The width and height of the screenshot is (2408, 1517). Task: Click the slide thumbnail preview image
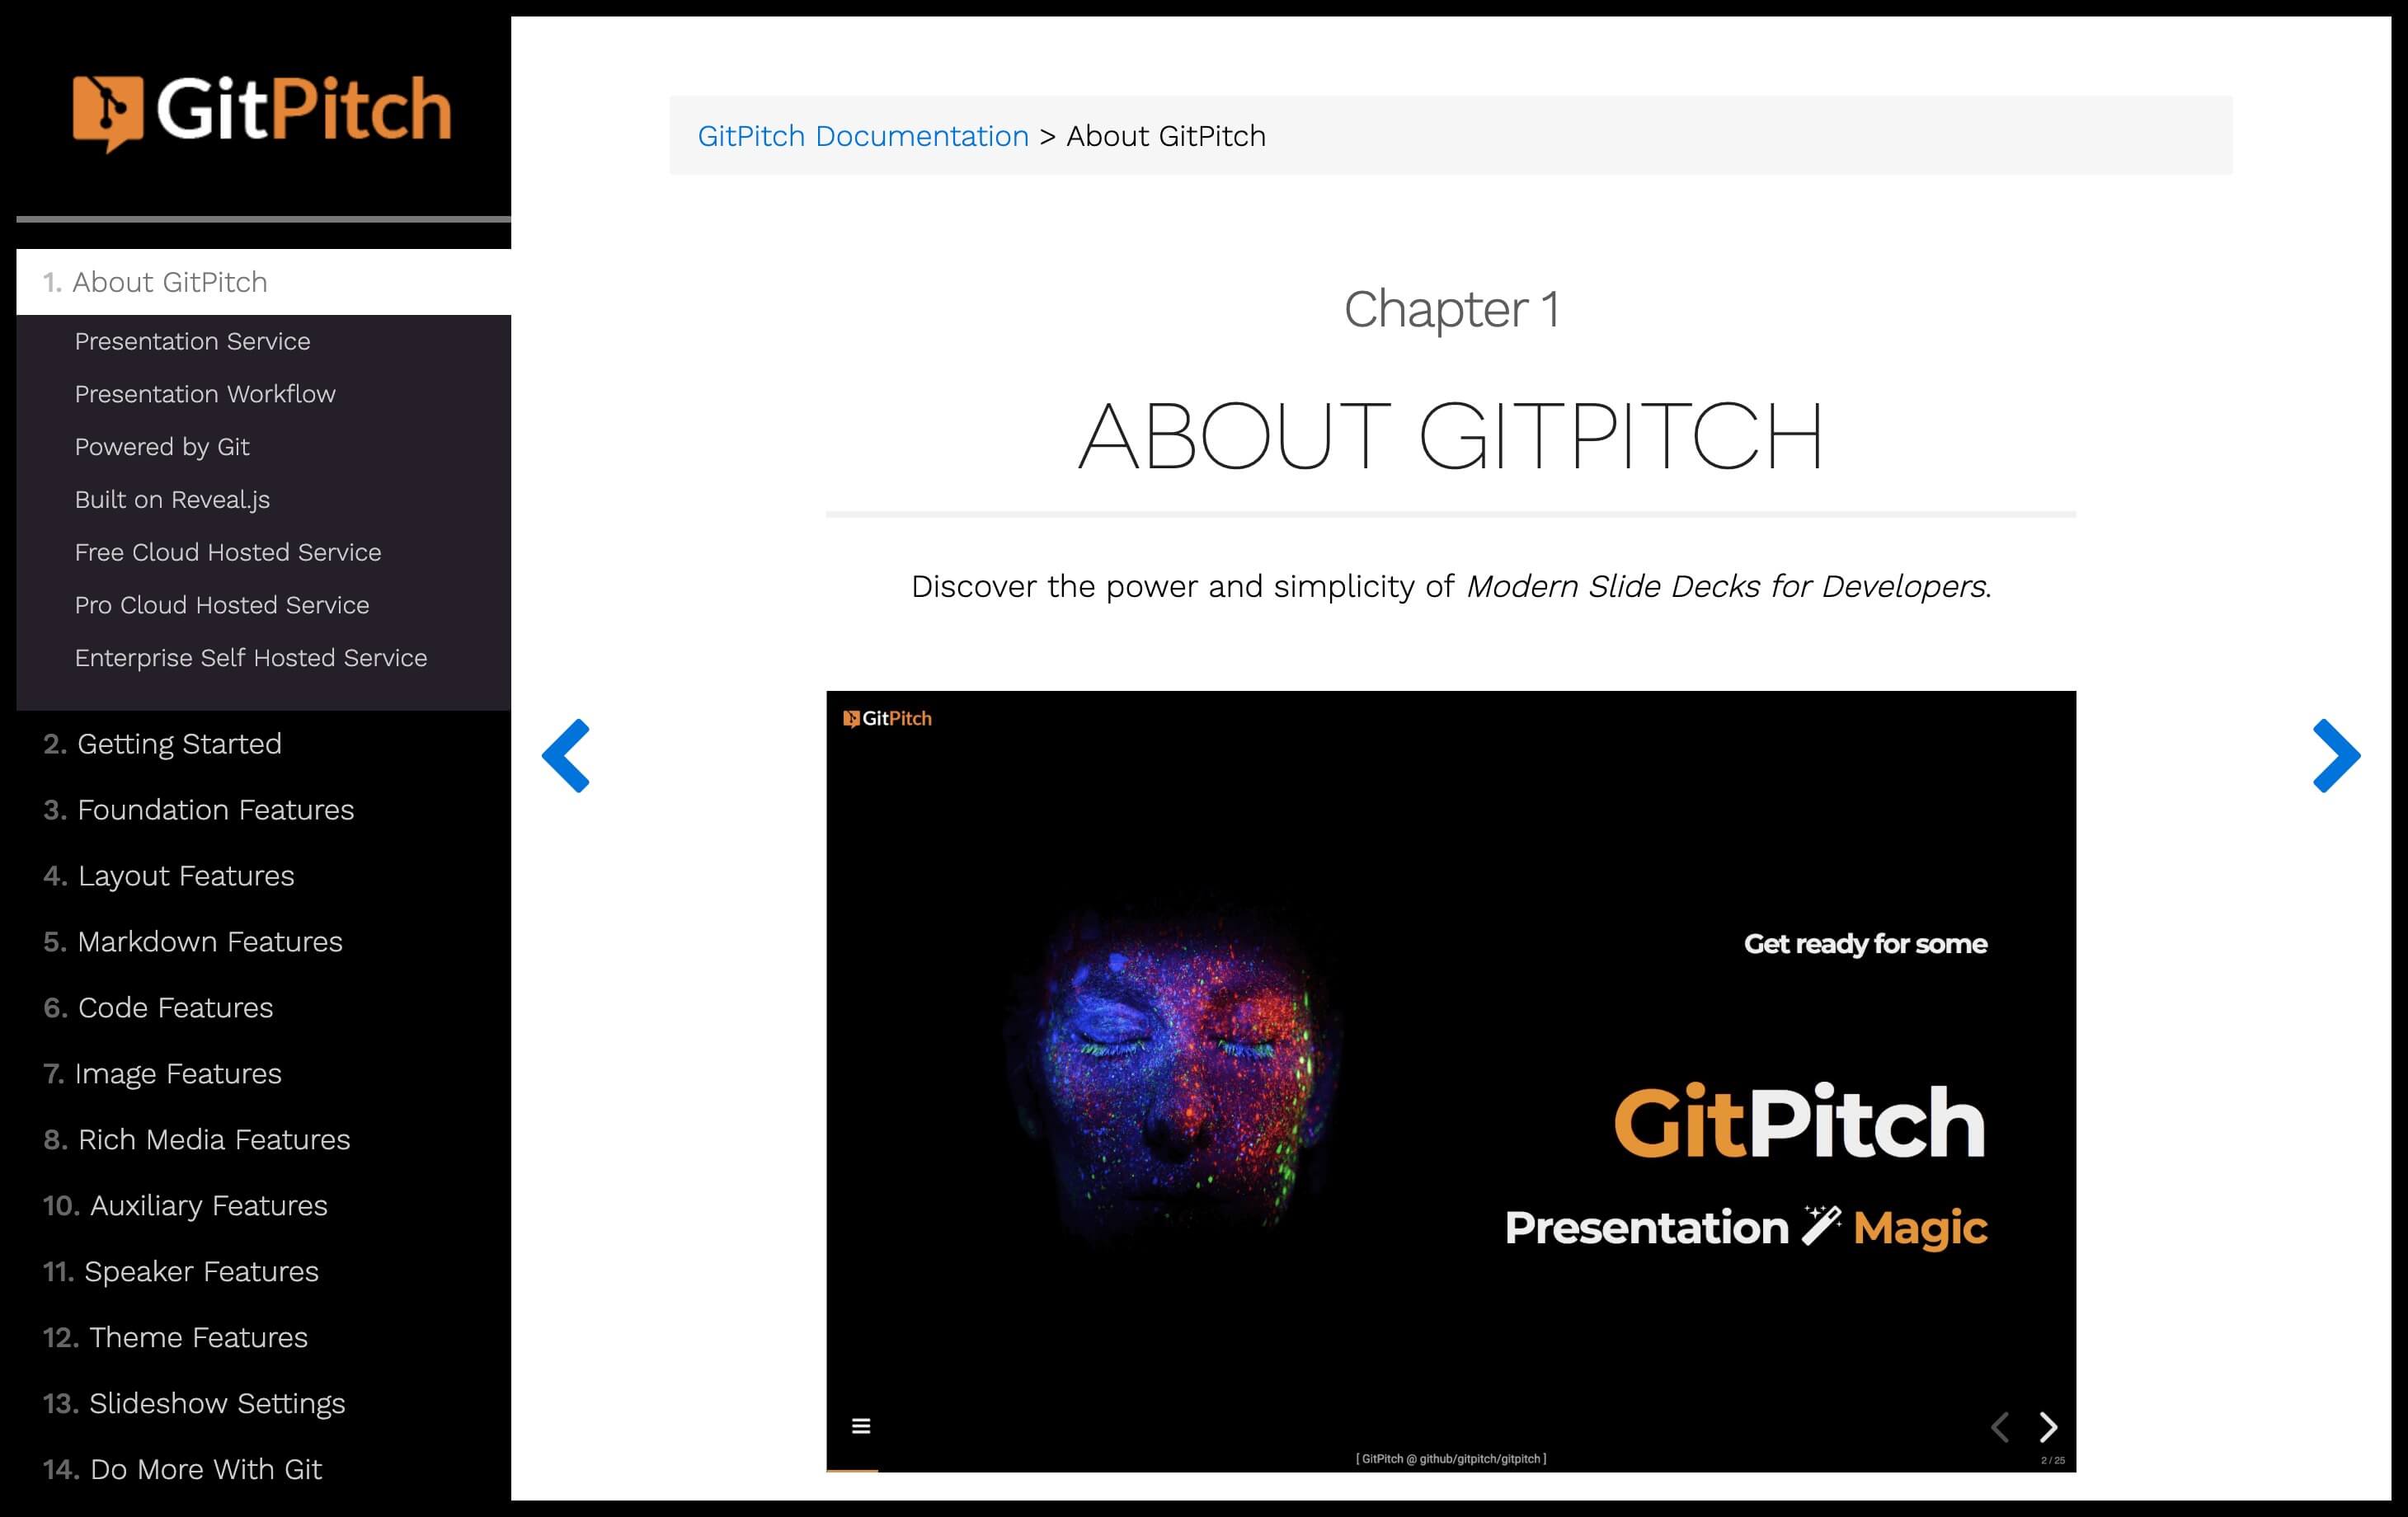[1451, 1078]
